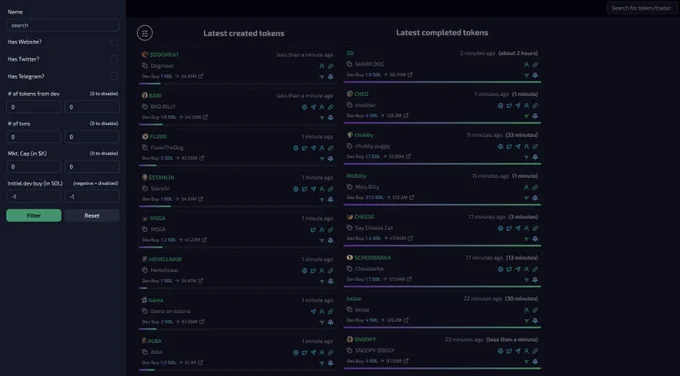Enable the Has Website? checkbox

coord(114,42)
